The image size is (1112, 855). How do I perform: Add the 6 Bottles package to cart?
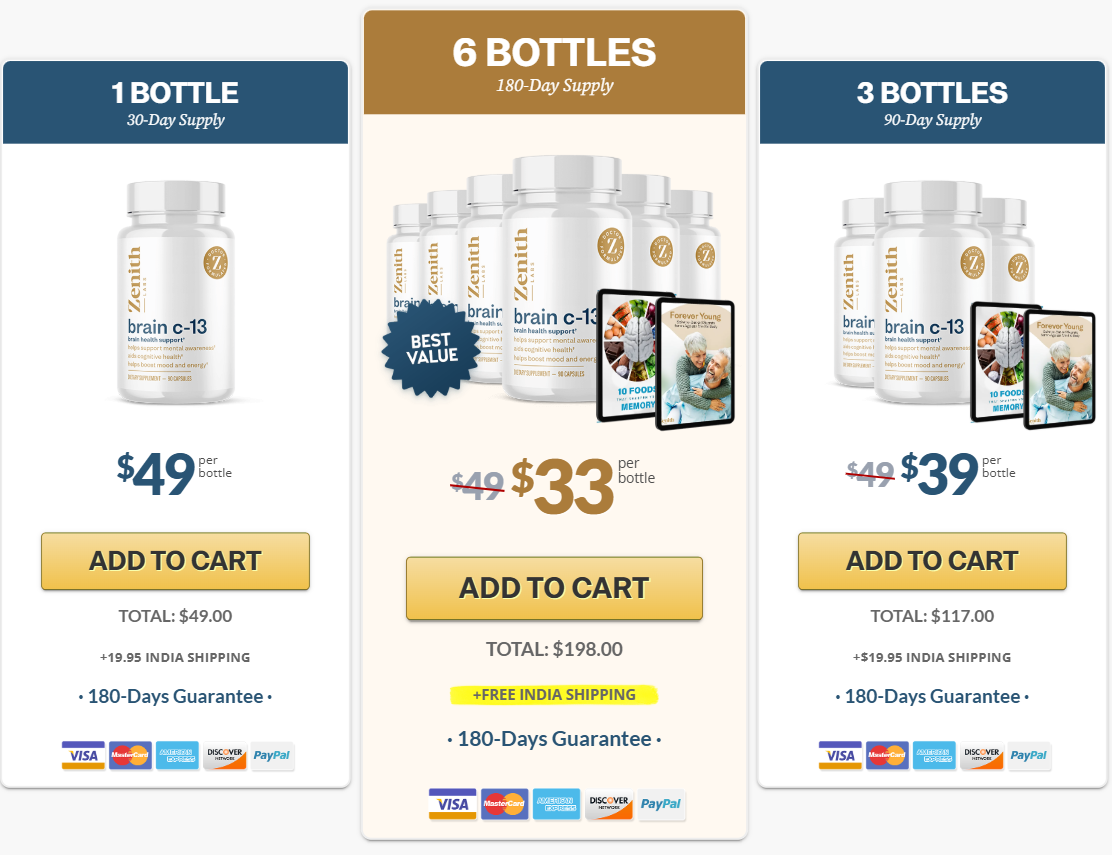(x=555, y=588)
